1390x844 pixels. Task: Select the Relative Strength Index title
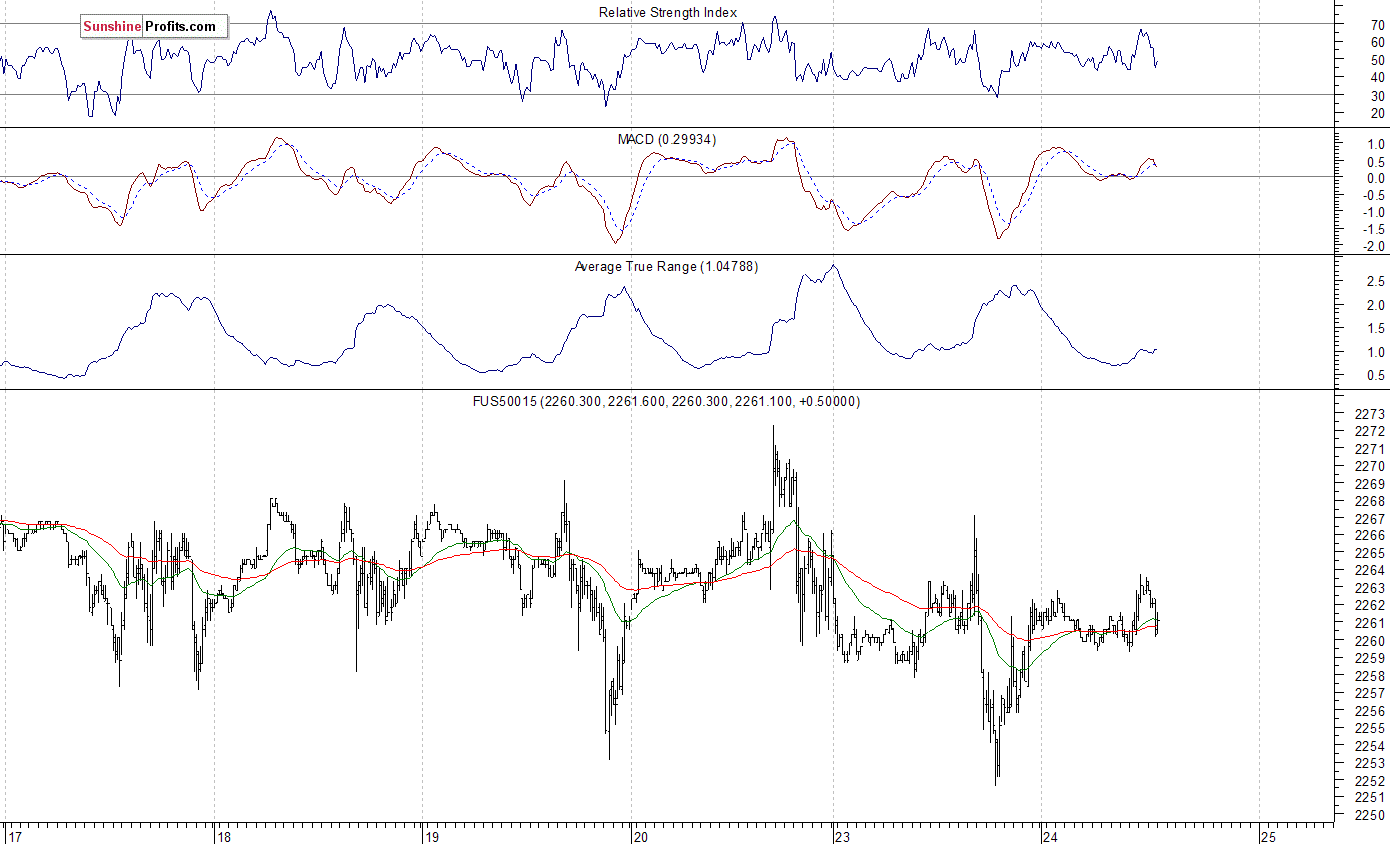[668, 13]
